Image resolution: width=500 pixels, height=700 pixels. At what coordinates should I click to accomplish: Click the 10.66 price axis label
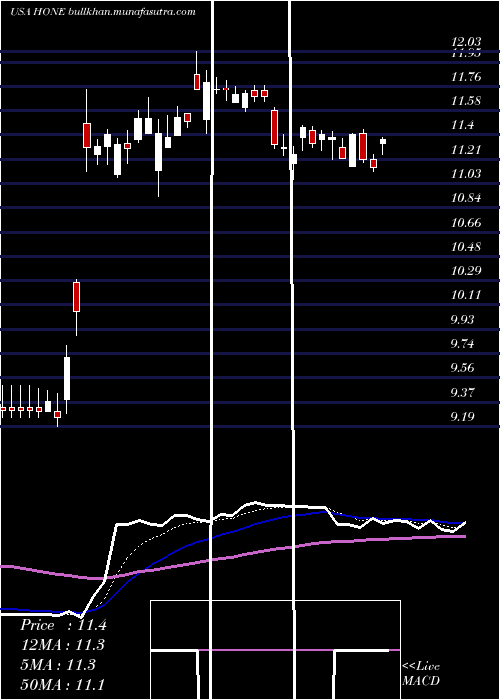pyautogui.click(x=466, y=223)
